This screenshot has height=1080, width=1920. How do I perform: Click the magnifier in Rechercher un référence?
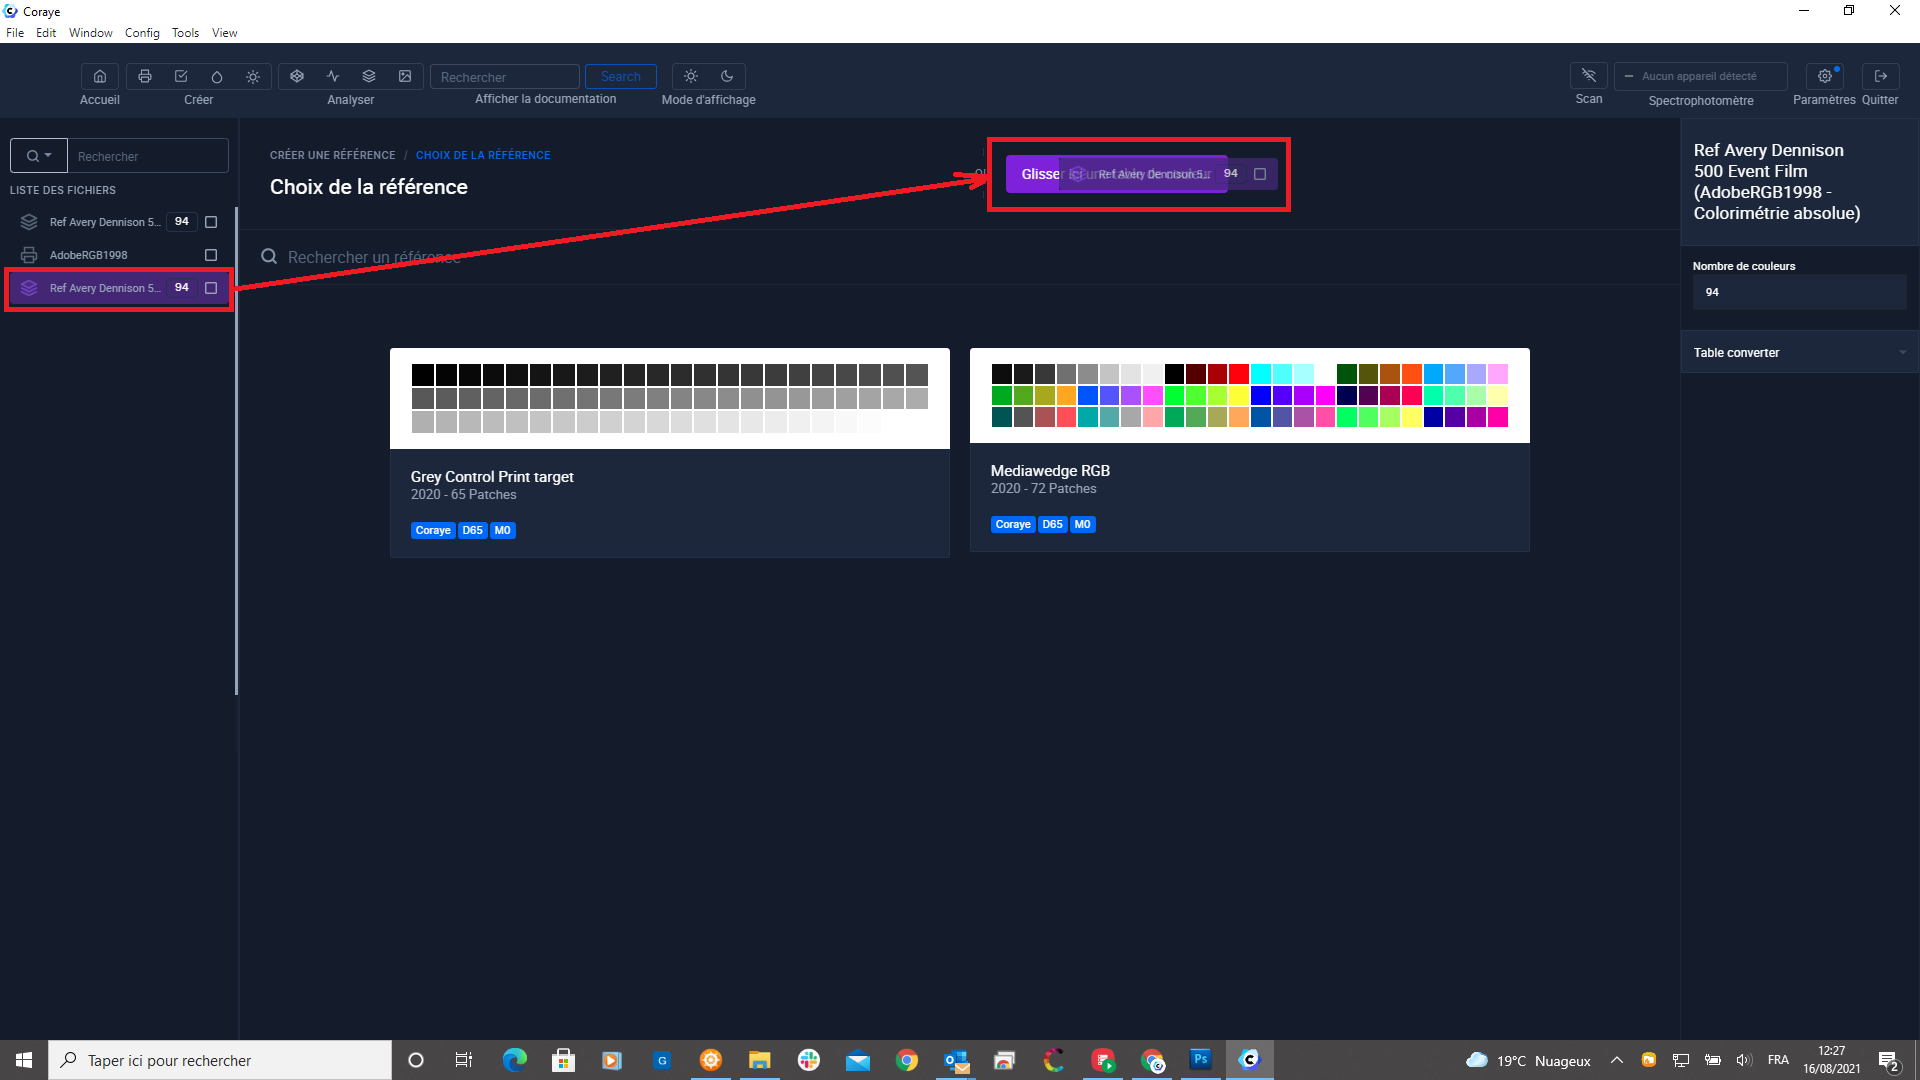point(269,257)
